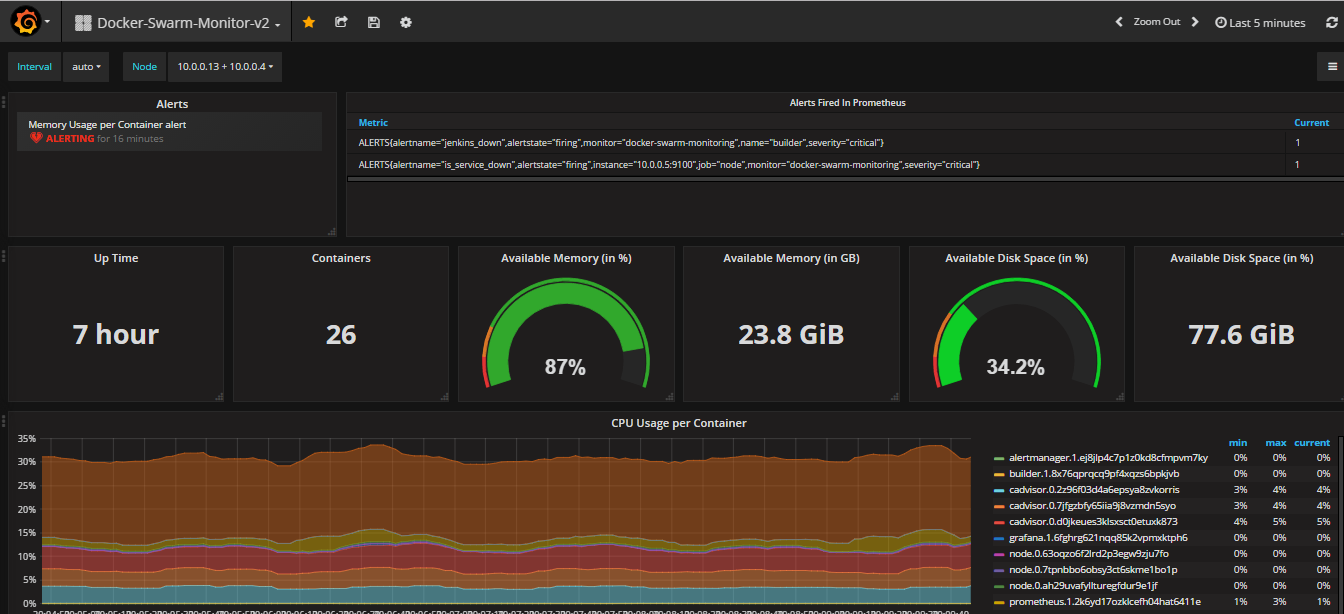
Task: Open the Grafana logo main menu
Action: (x=30, y=21)
